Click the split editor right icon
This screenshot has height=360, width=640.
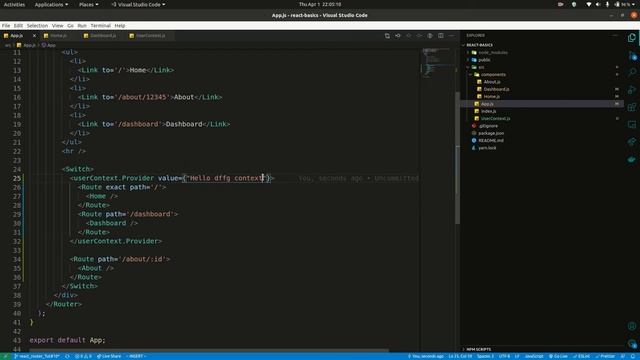(441, 36)
